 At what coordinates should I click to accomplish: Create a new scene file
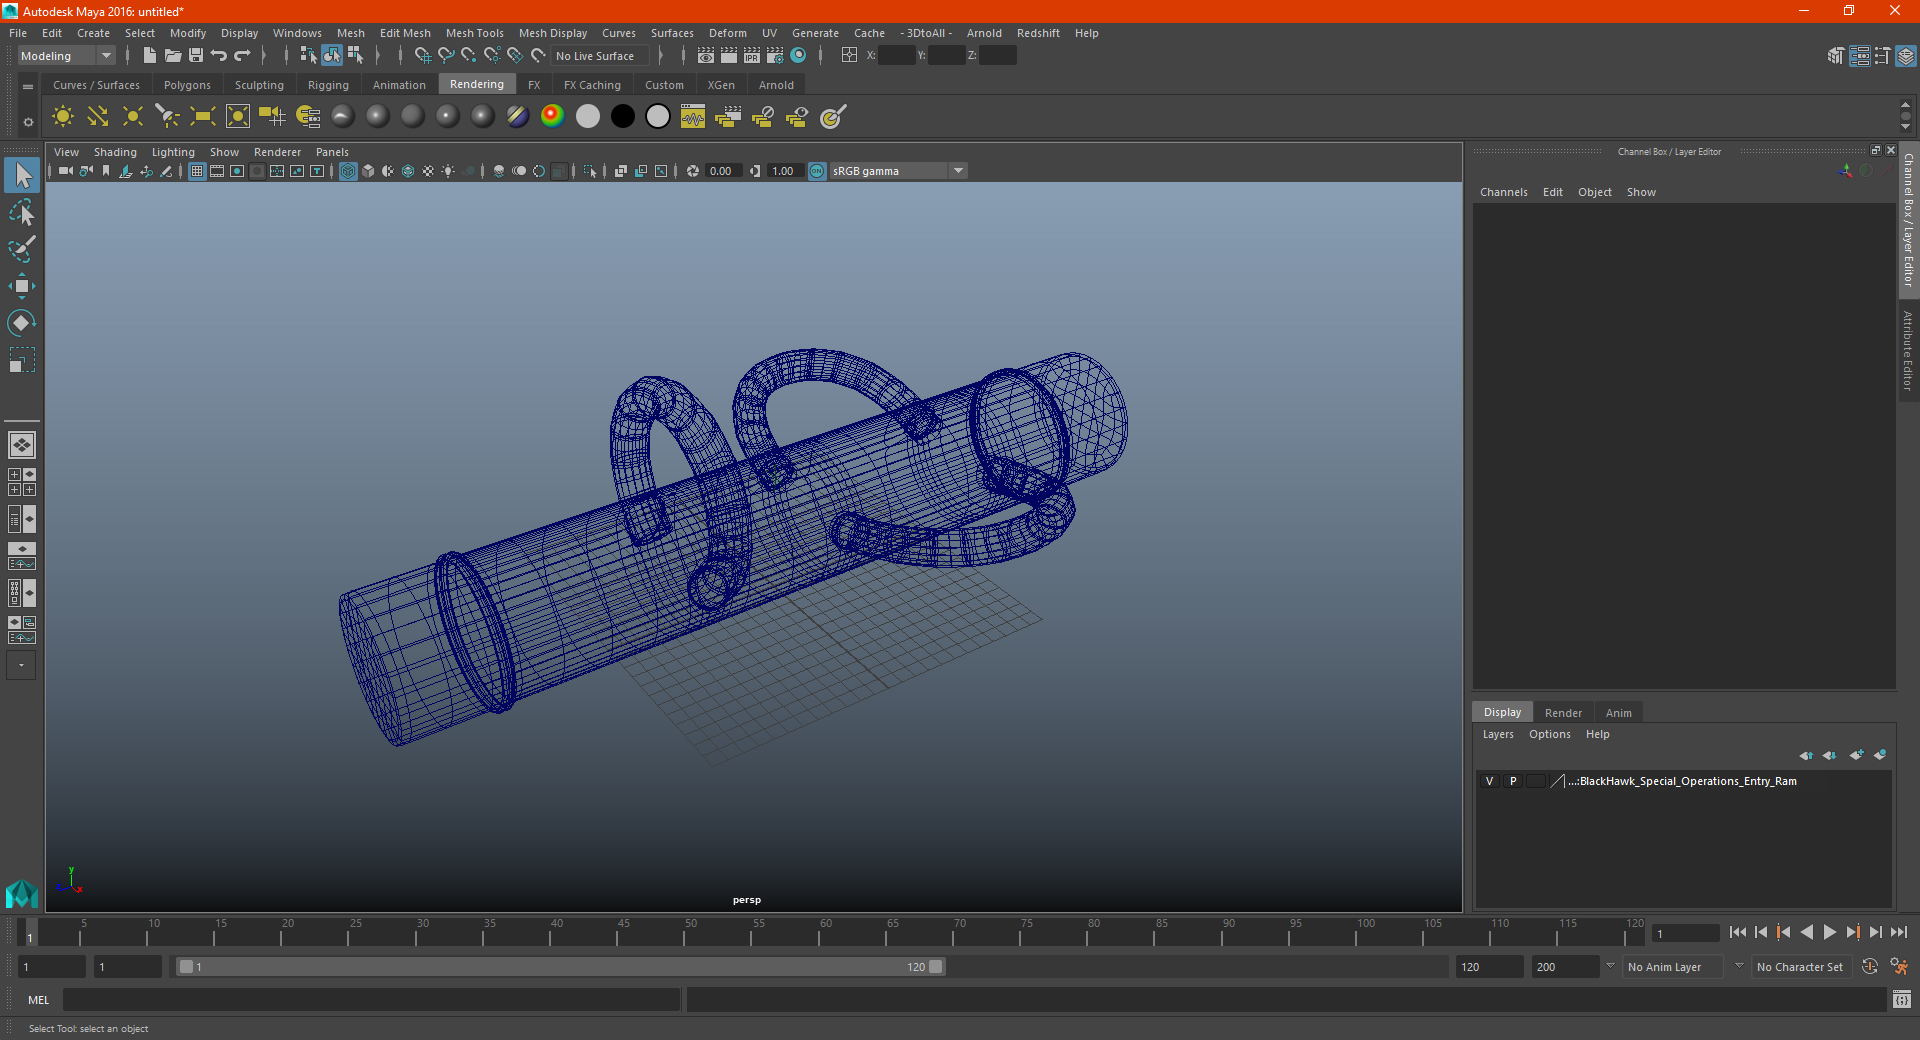tap(149, 56)
